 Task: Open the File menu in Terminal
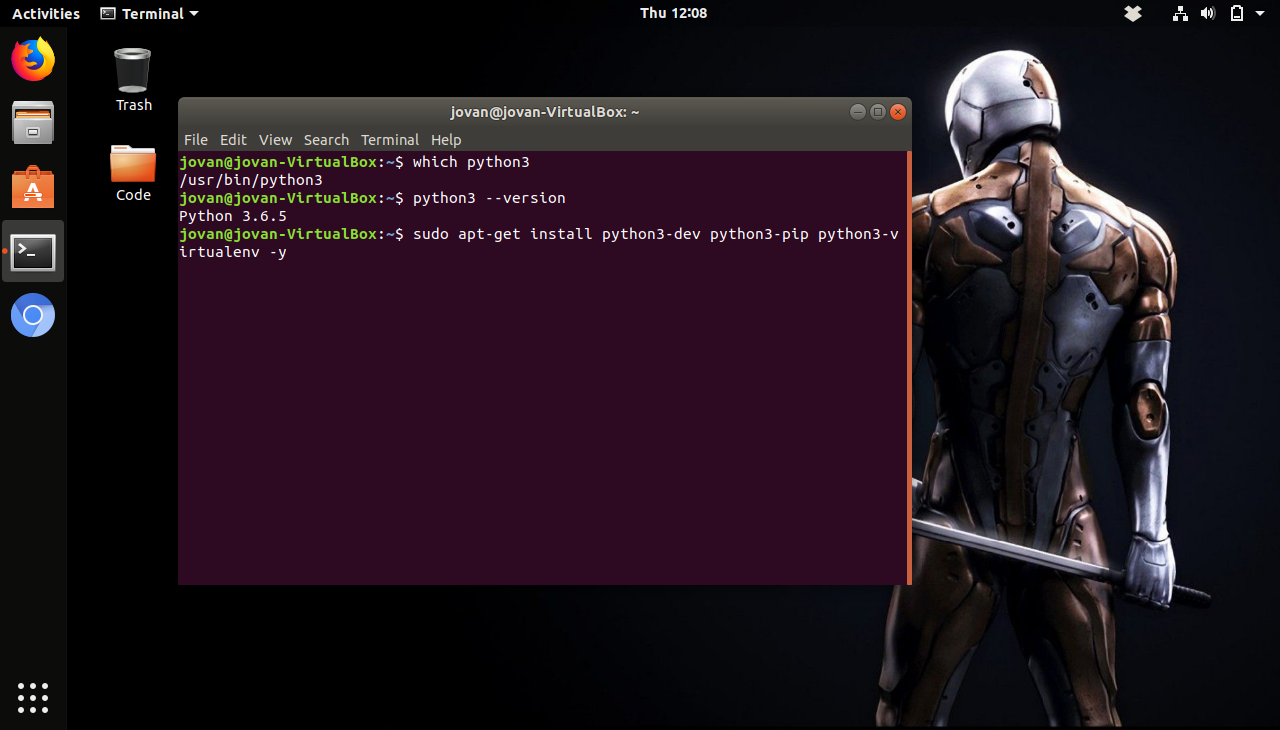(196, 140)
